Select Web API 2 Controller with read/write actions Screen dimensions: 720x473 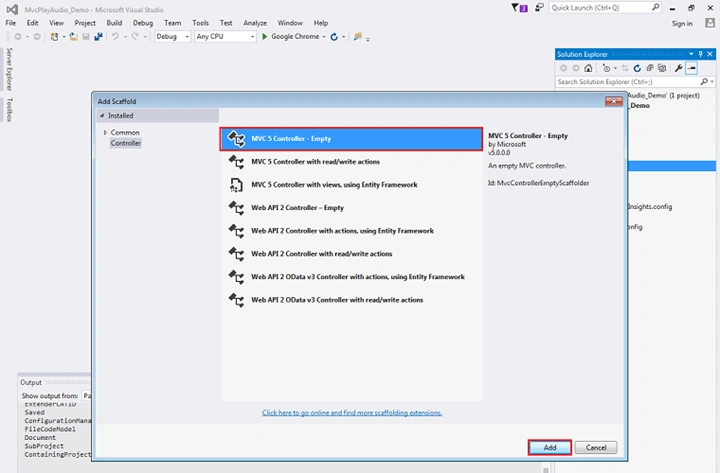pos(351,253)
